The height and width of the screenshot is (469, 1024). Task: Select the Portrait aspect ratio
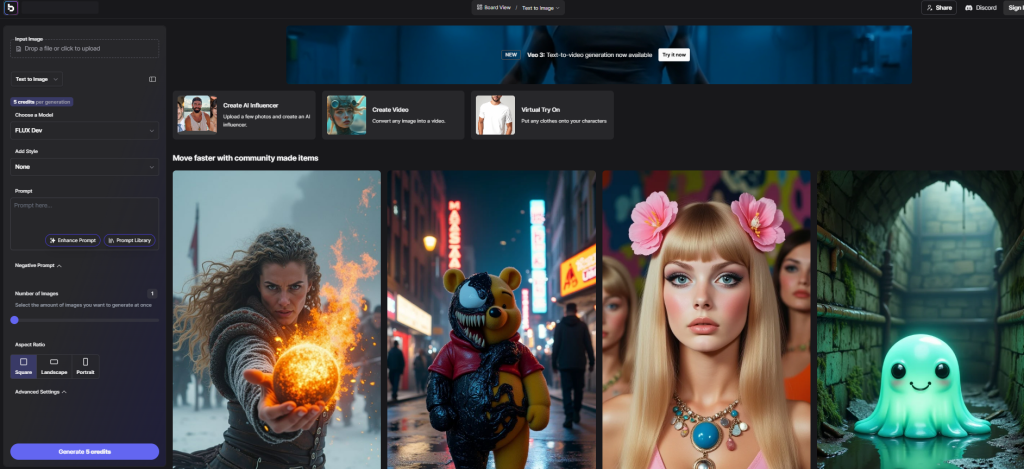pyautogui.click(x=85, y=366)
